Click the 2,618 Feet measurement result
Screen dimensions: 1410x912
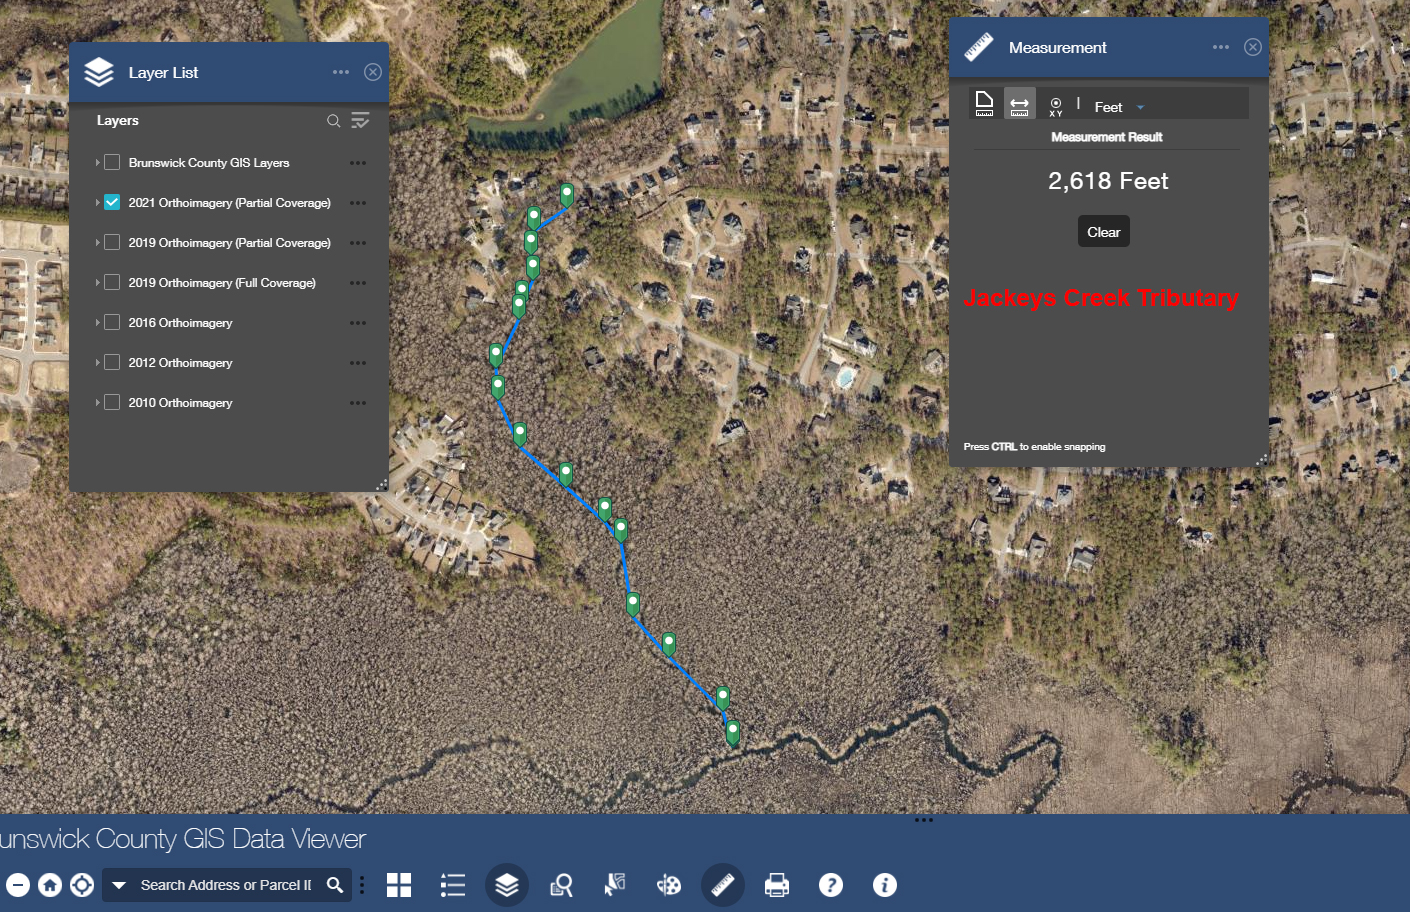[x=1108, y=181]
